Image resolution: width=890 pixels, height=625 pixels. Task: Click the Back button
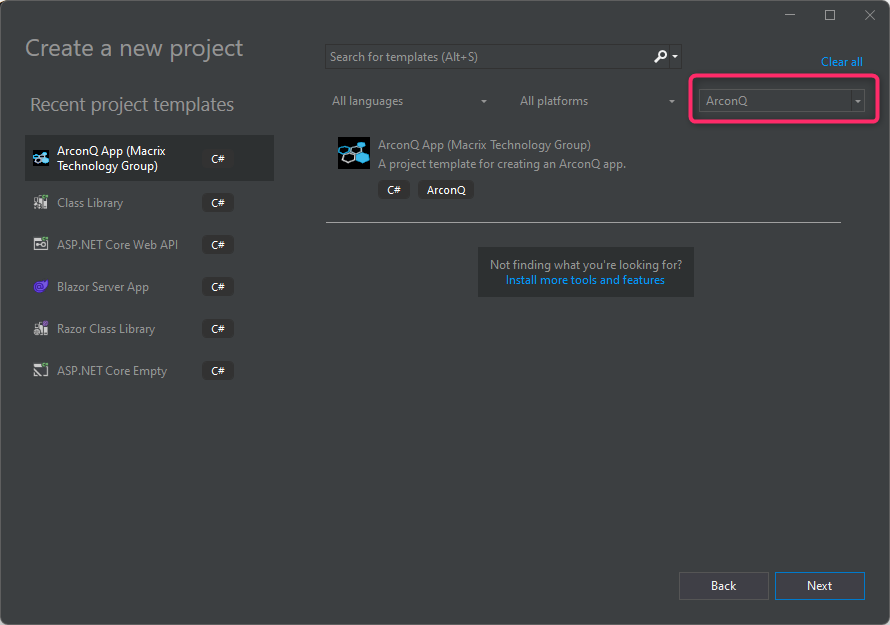723,586
